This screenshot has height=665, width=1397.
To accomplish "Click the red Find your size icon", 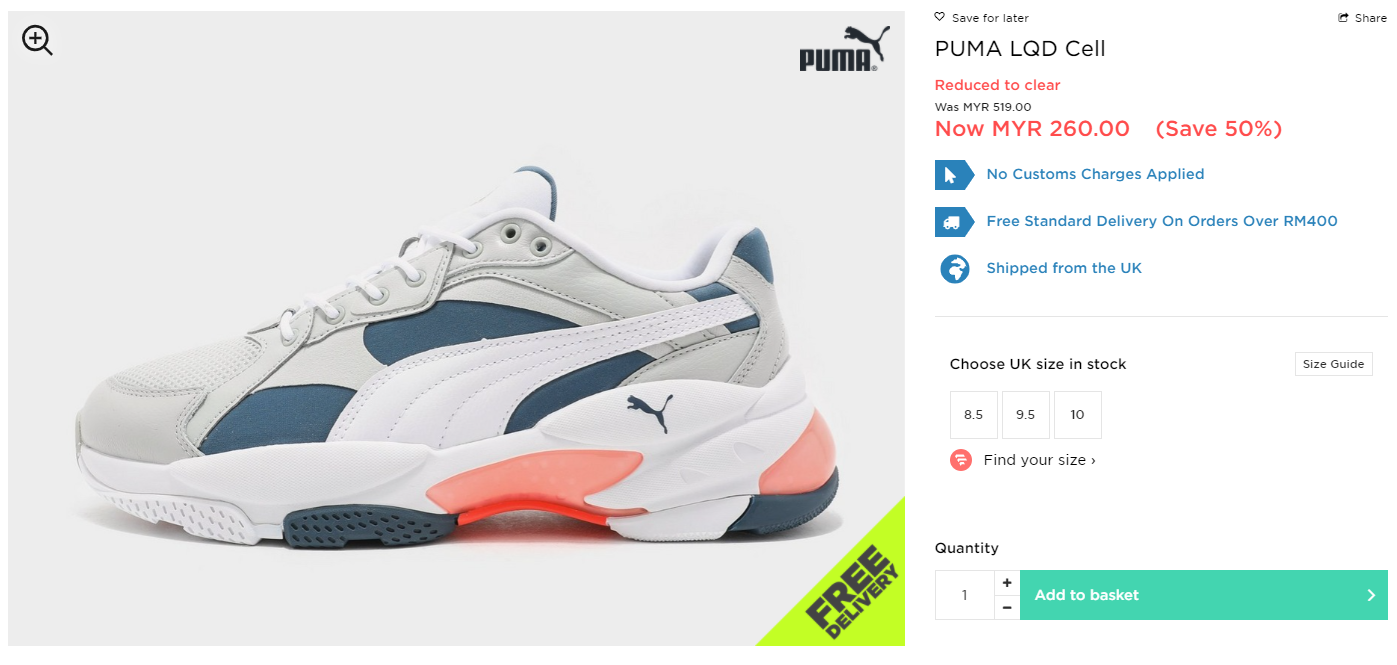I will [x=961, y=460].
